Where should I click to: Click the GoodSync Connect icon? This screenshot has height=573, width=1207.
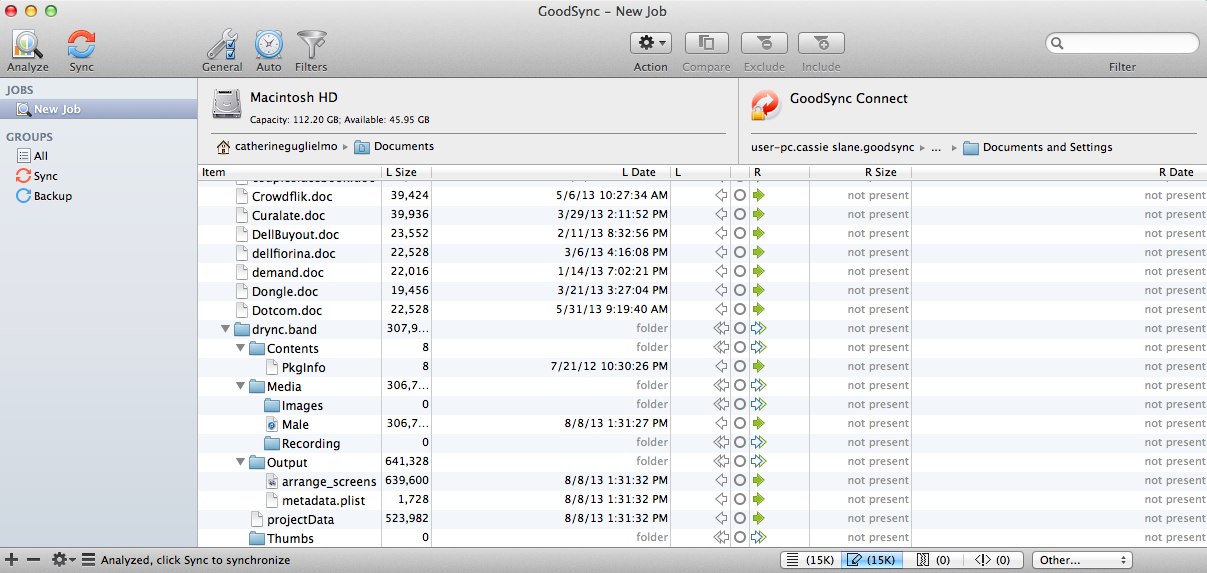tap(766, 106)
